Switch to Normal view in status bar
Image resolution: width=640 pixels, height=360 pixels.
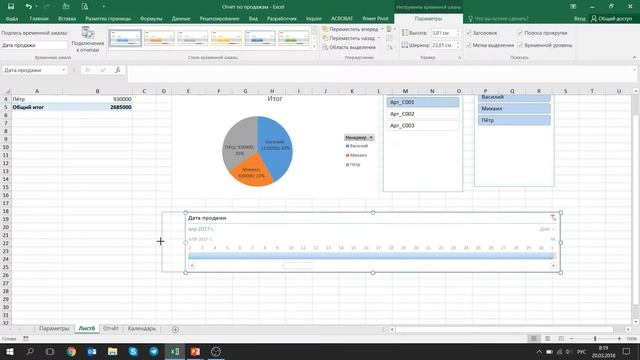[533, 338]
